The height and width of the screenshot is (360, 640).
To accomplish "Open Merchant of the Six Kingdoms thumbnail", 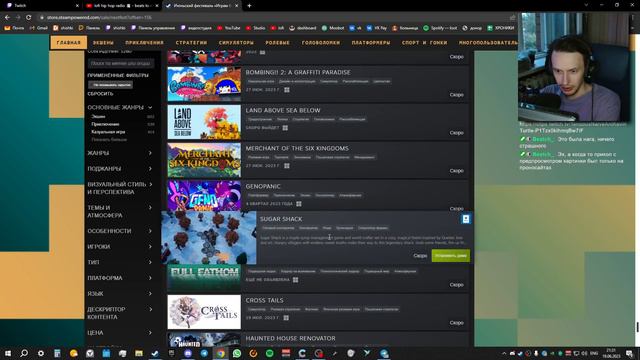I will click(204, 160).
